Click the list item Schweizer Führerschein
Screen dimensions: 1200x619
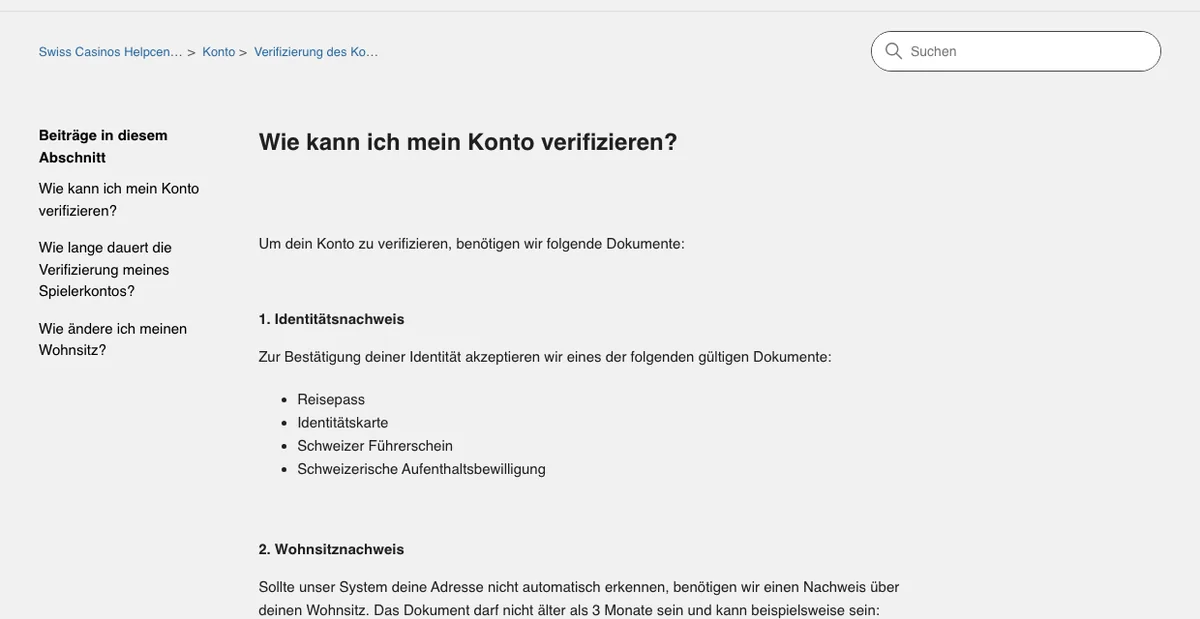[x=375, y=445]
